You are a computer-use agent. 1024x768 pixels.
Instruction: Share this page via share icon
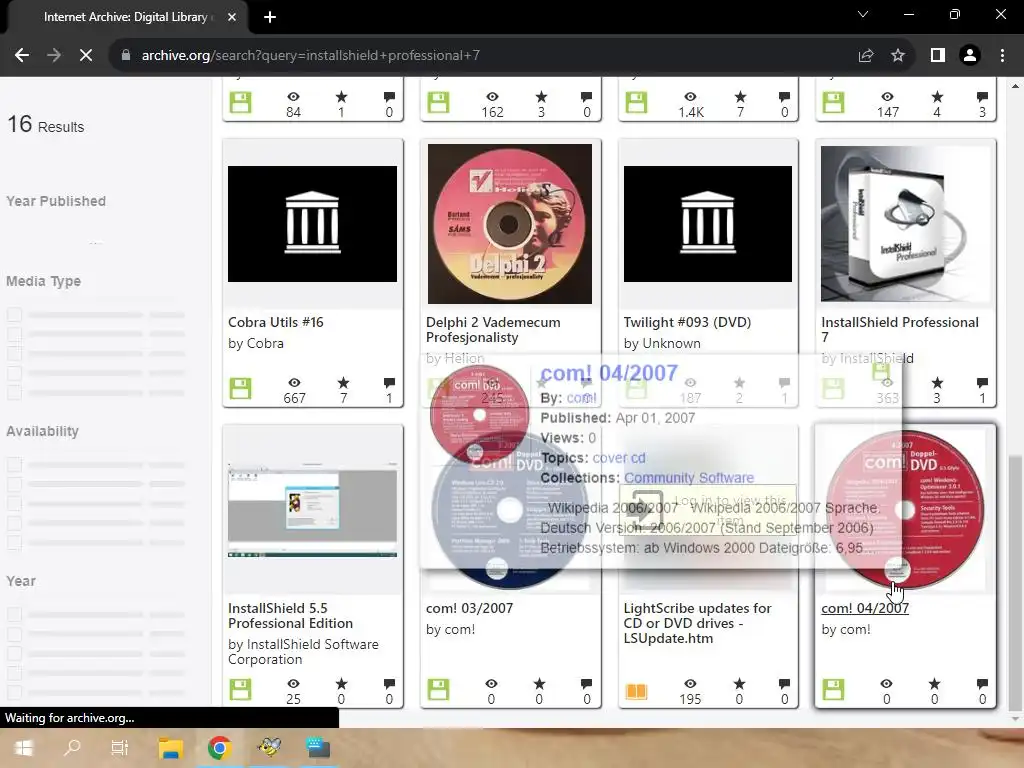[x=866, y=56]
